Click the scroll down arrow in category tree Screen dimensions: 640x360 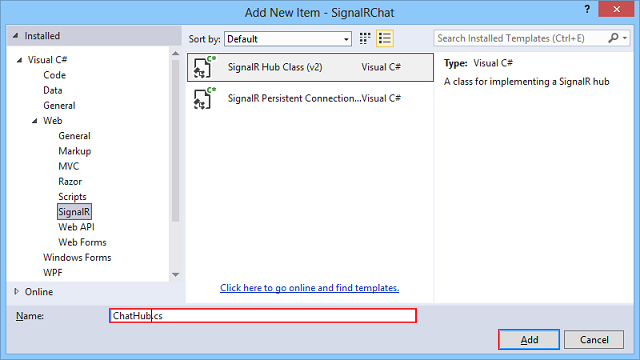(x=176, y=275)
